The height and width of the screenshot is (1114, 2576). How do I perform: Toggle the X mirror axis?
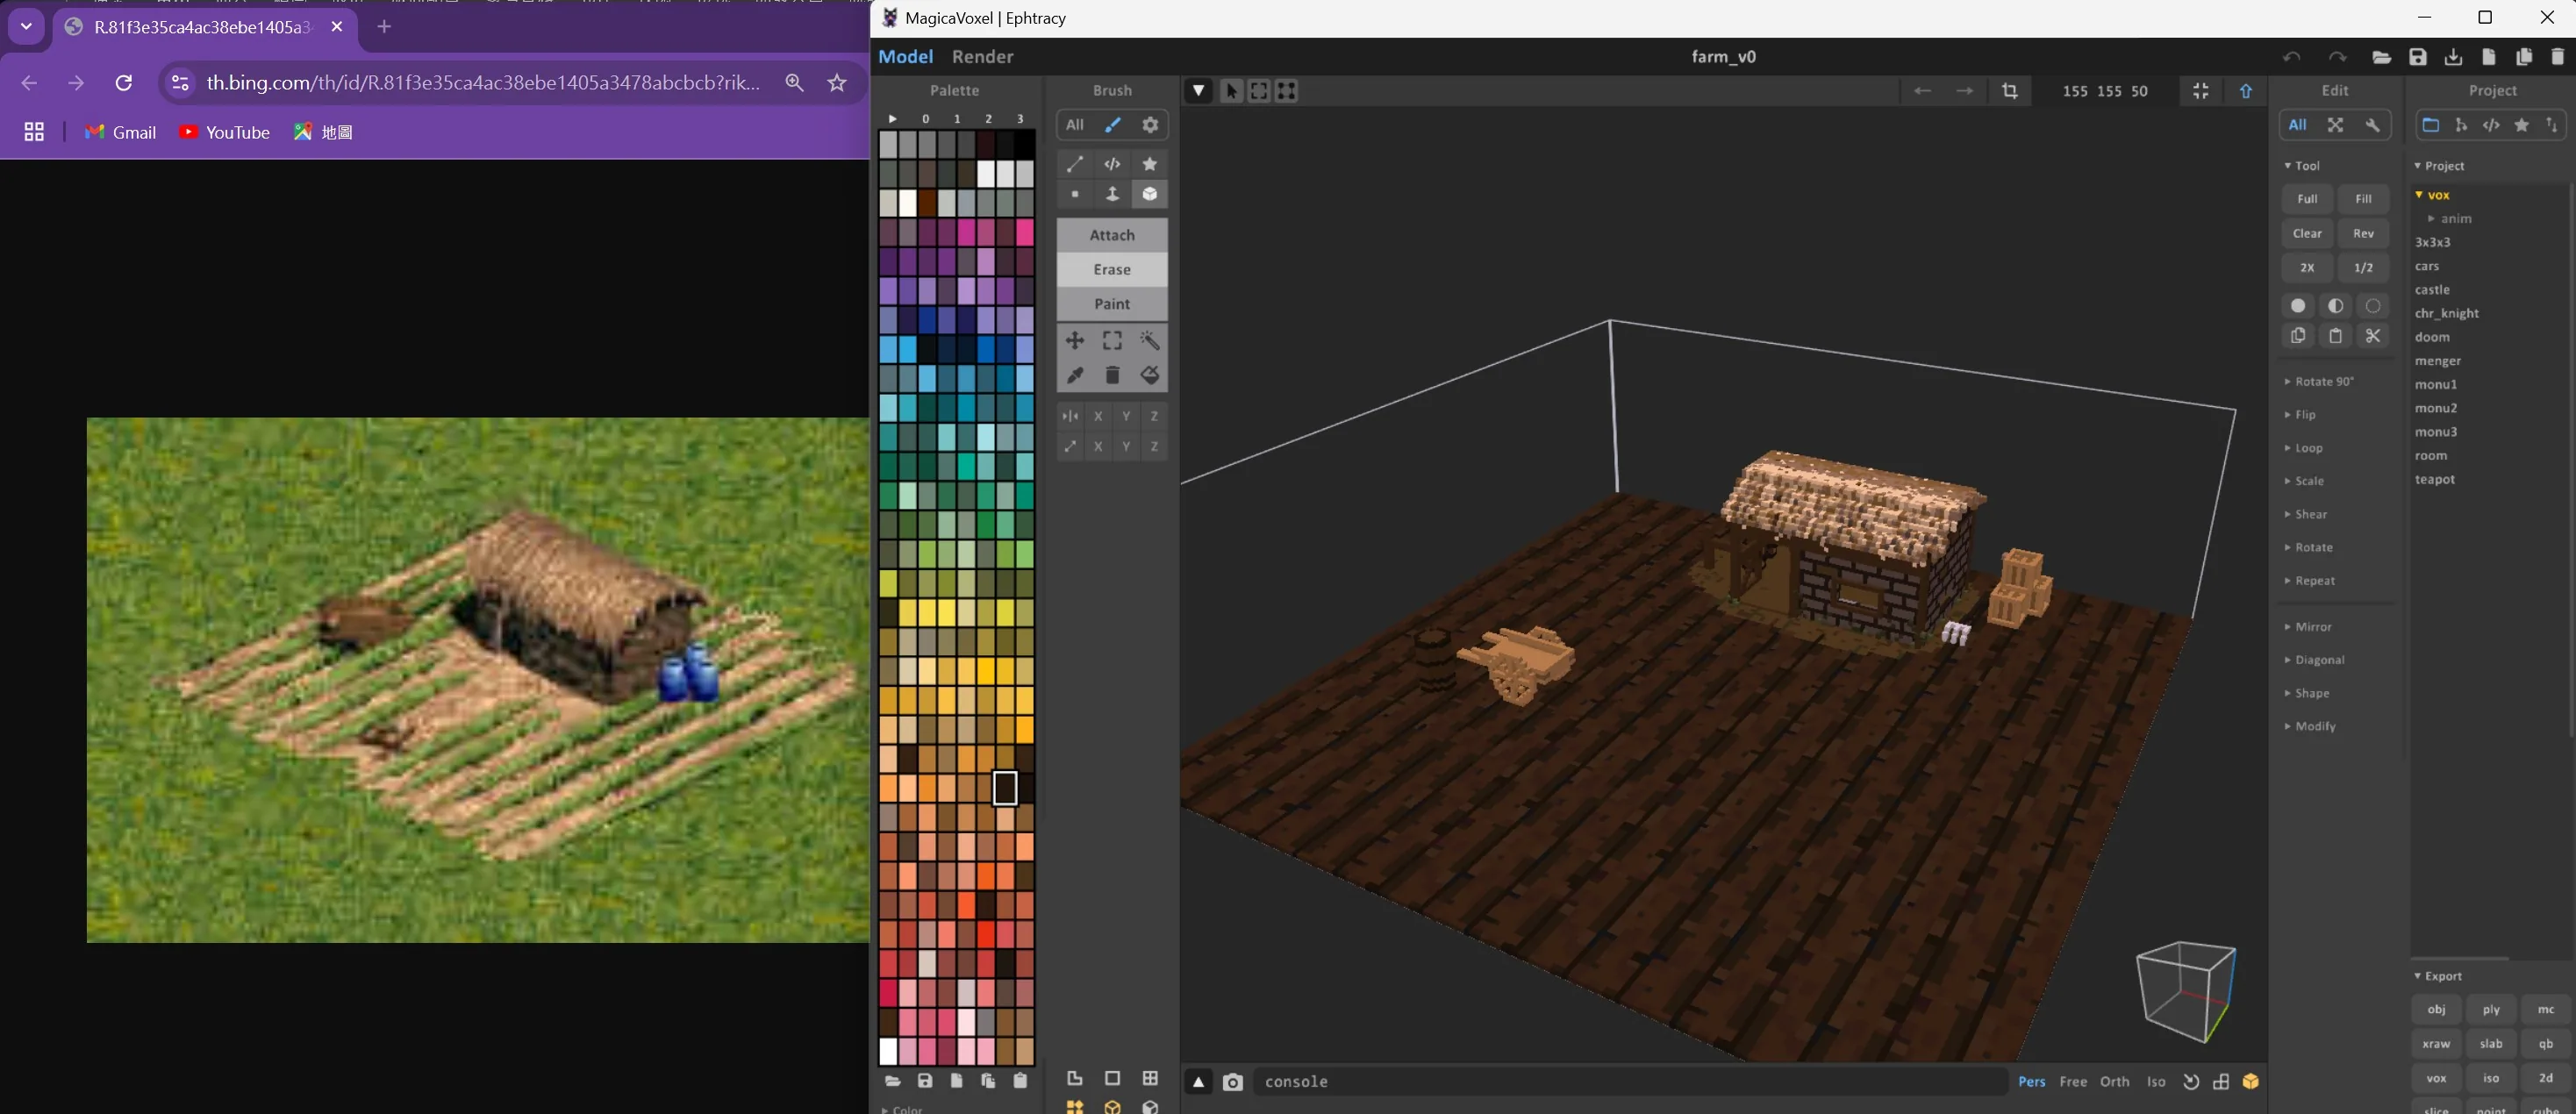tap(1098, 416)
